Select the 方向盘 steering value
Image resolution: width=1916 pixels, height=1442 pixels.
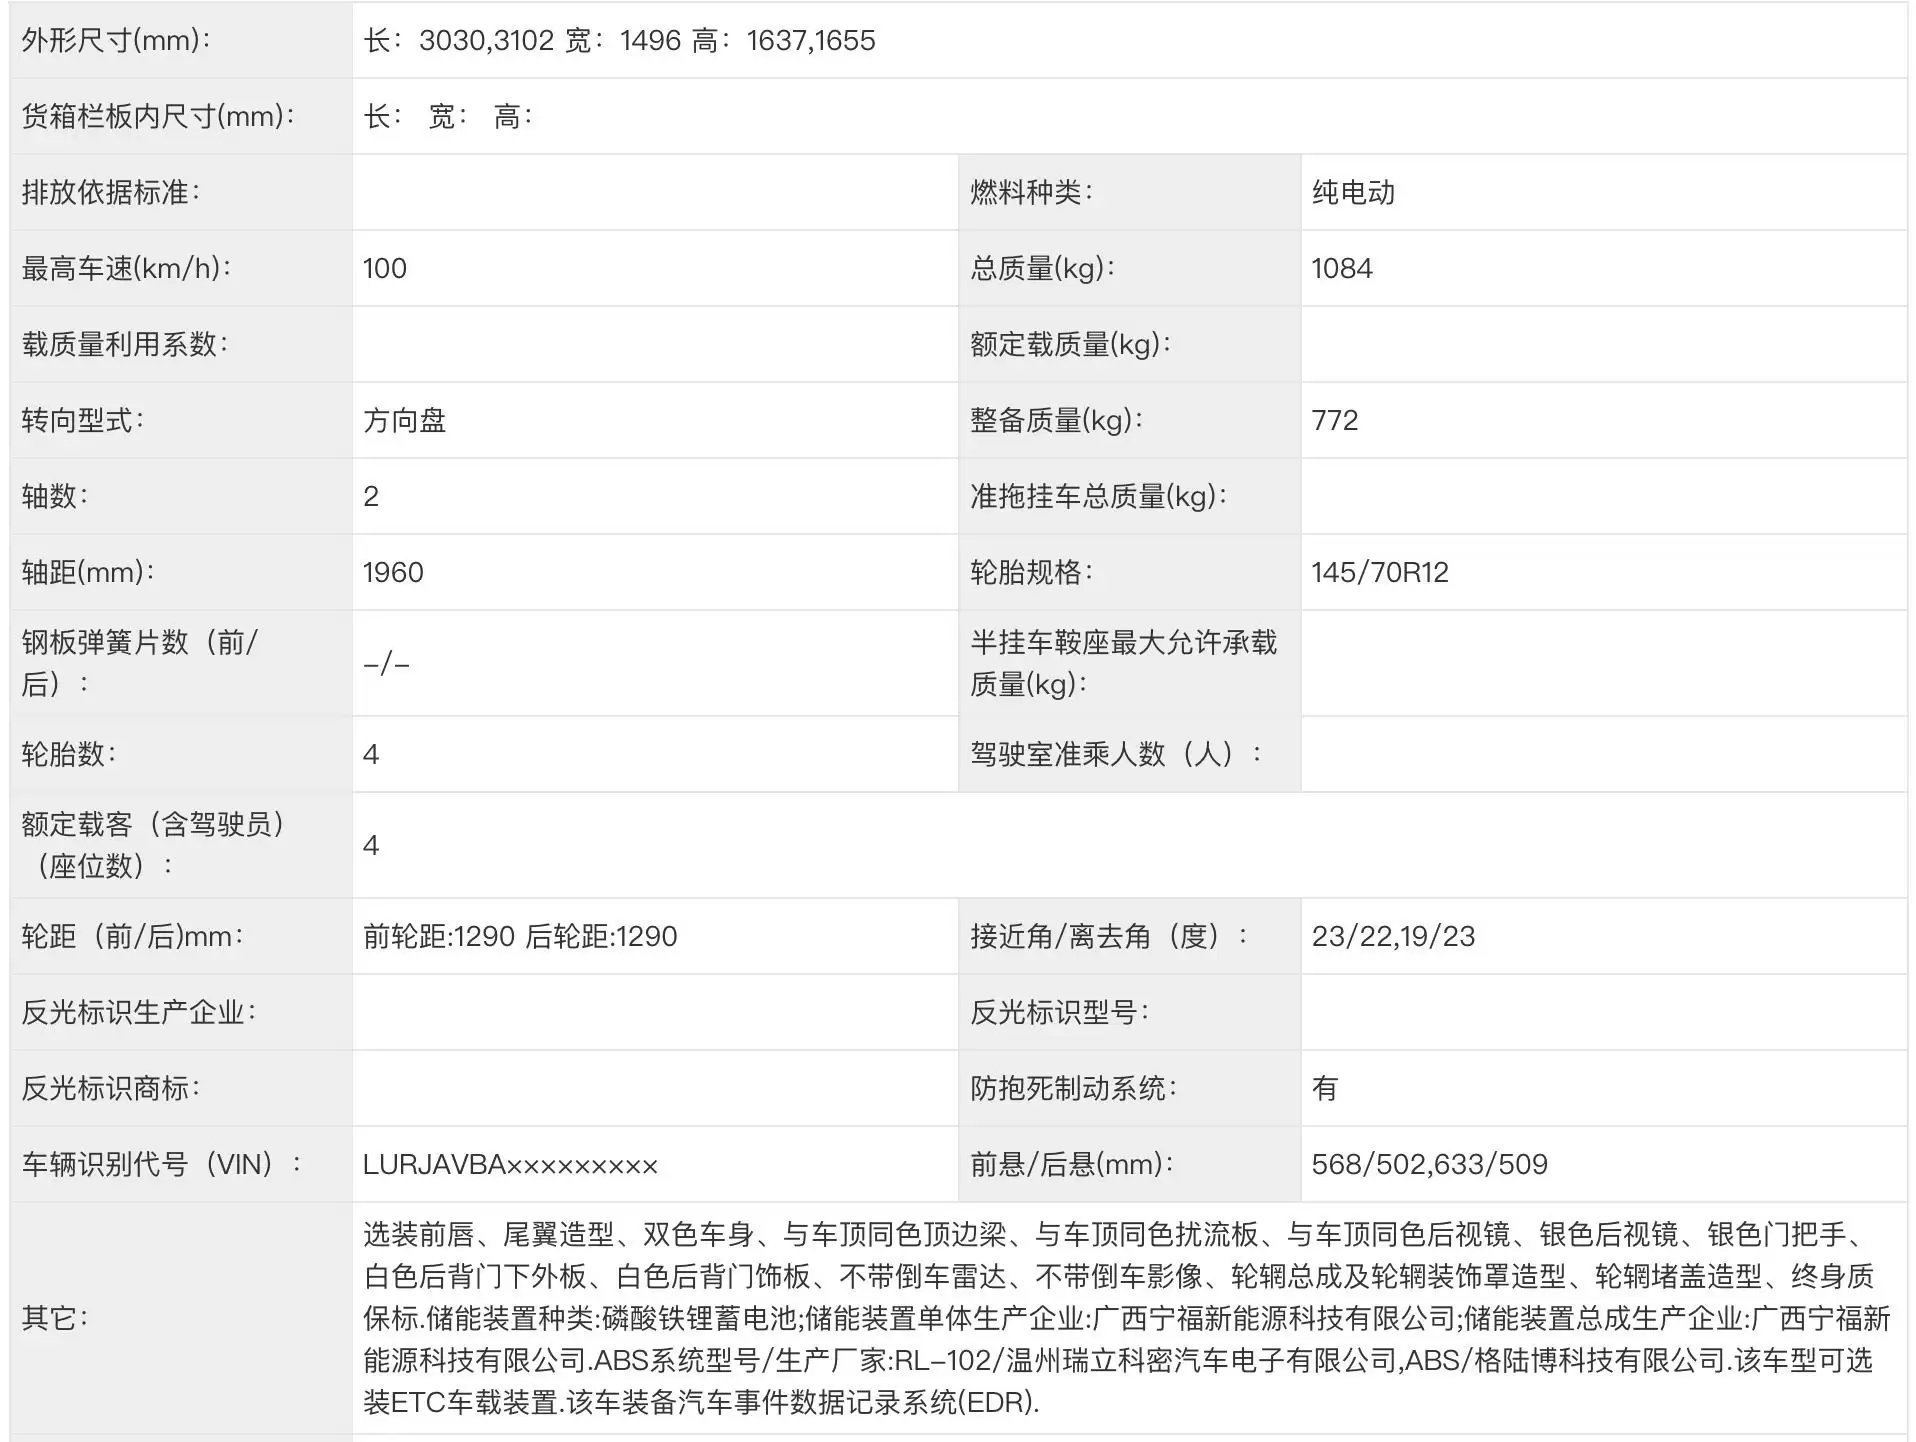pyautogui.click(x=405, y=420)
